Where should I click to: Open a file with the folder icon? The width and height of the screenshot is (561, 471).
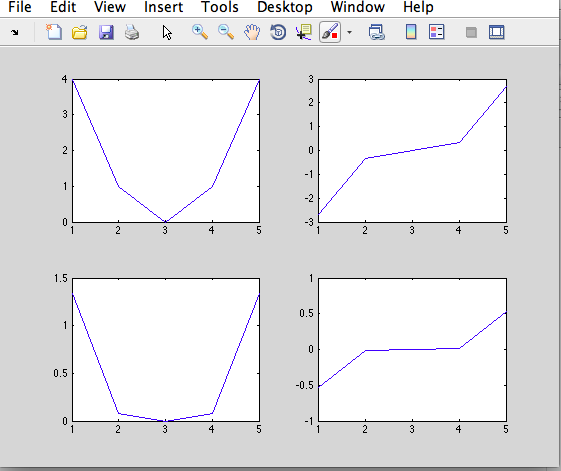(79, 32)
